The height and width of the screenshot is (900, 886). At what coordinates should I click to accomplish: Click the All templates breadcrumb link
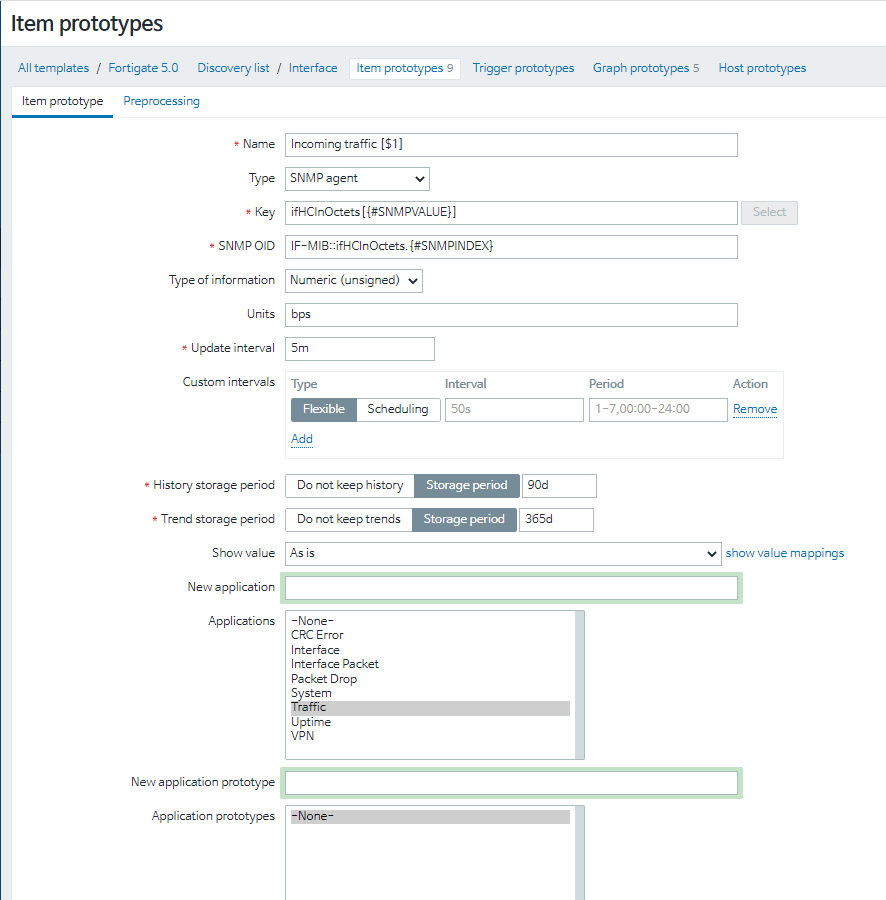click(x=53, y=68)
